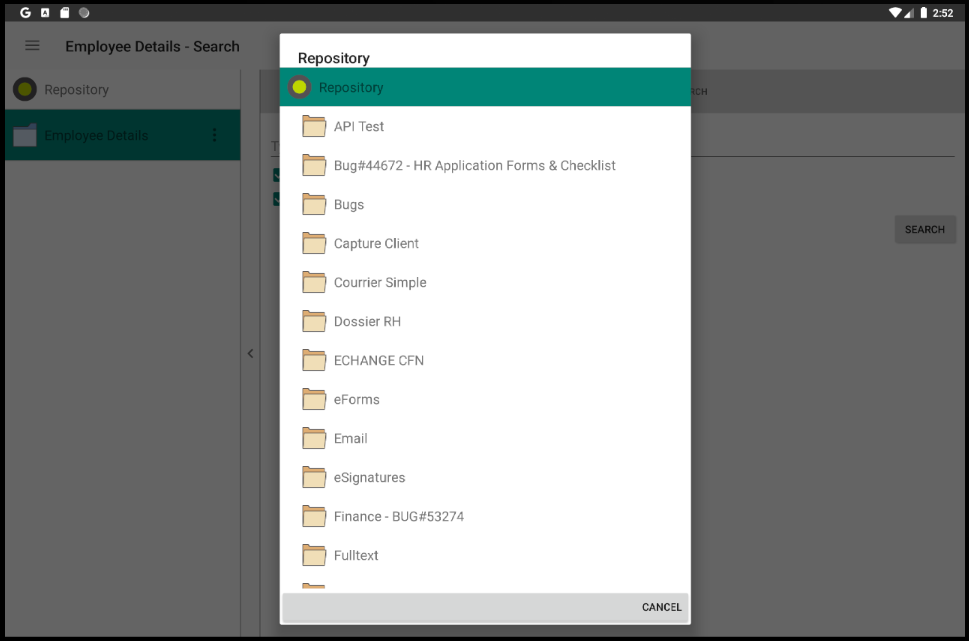Click the Capture Client folder icon
This screenshot has height=641, width=969.
tap(315, 243)
